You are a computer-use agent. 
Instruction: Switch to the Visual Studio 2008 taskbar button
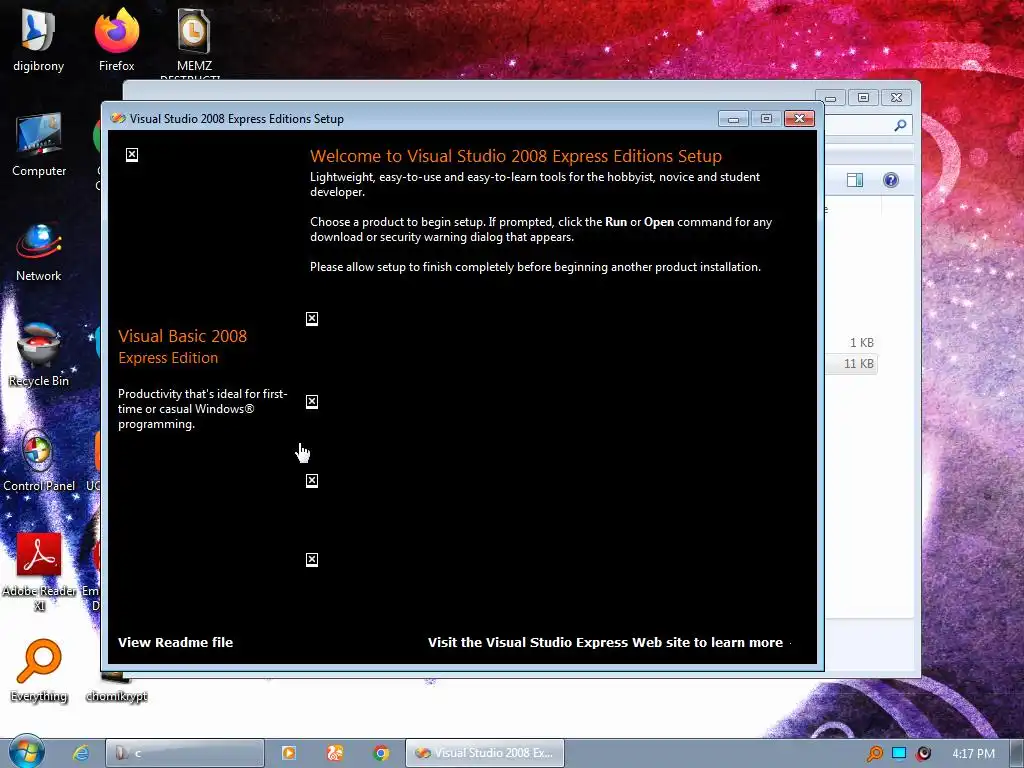pyautogui.click(x=485, y=753)
